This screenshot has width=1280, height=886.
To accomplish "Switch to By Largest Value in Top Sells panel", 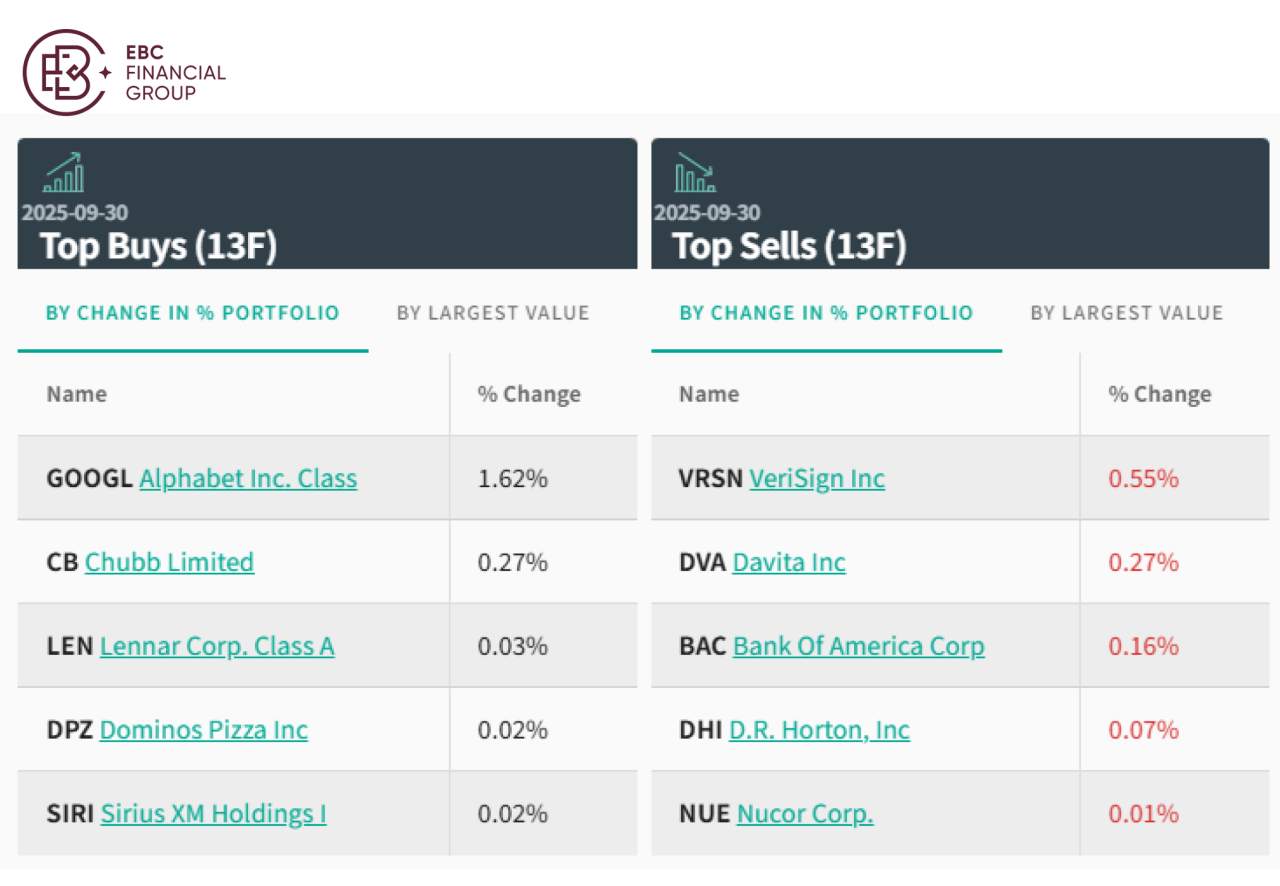I will (x=1124, y=312).
